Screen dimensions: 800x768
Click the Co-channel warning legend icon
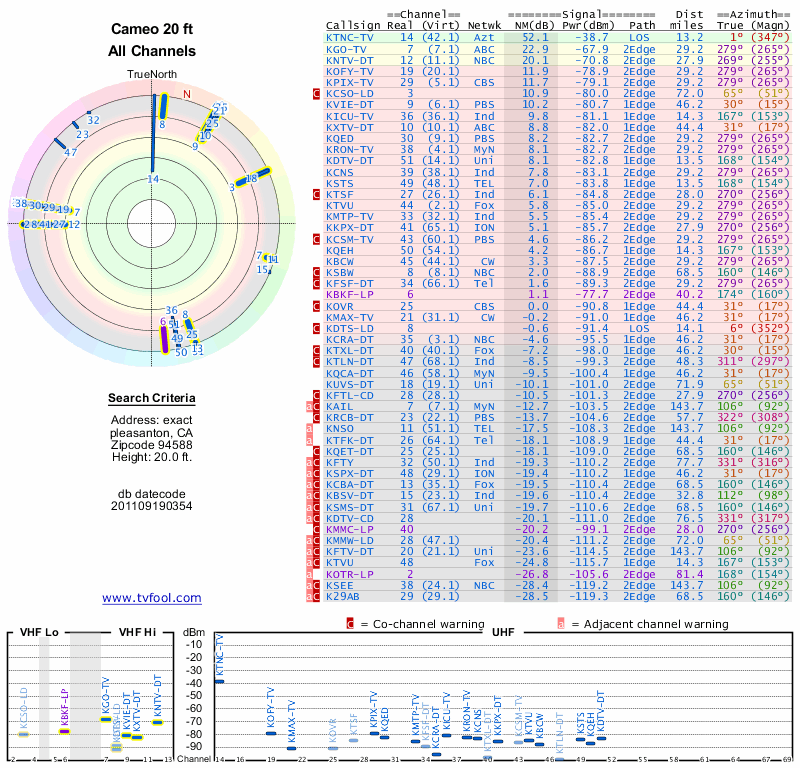coord(350,622)
